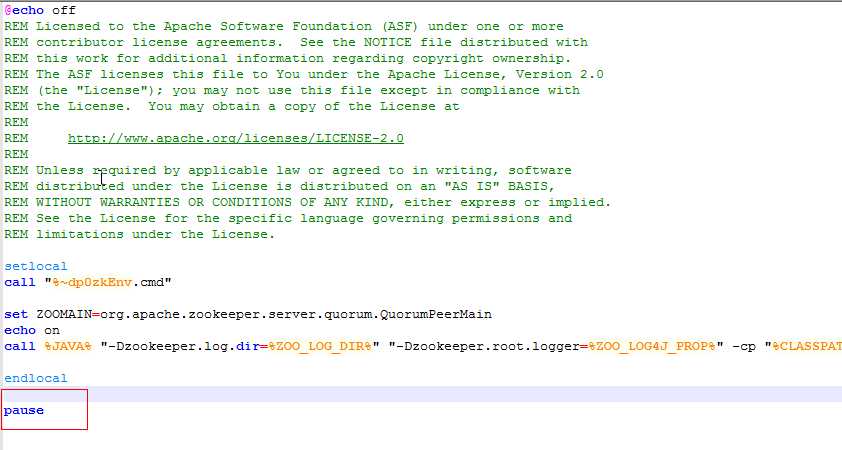The image size is (842, 450).
Task: Click the 'echo on' line
Action: 32,330
